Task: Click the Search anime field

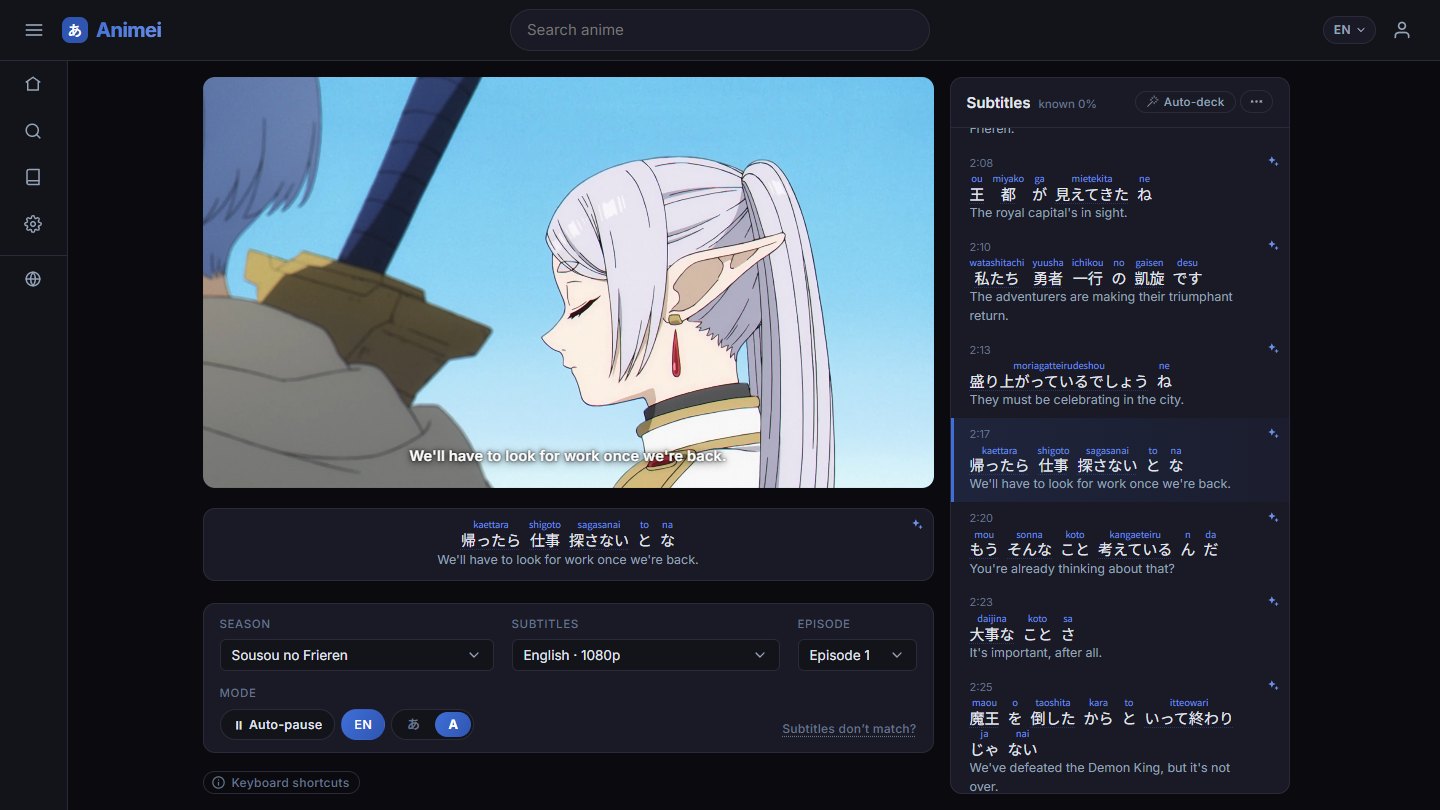Action: (720, 30)
